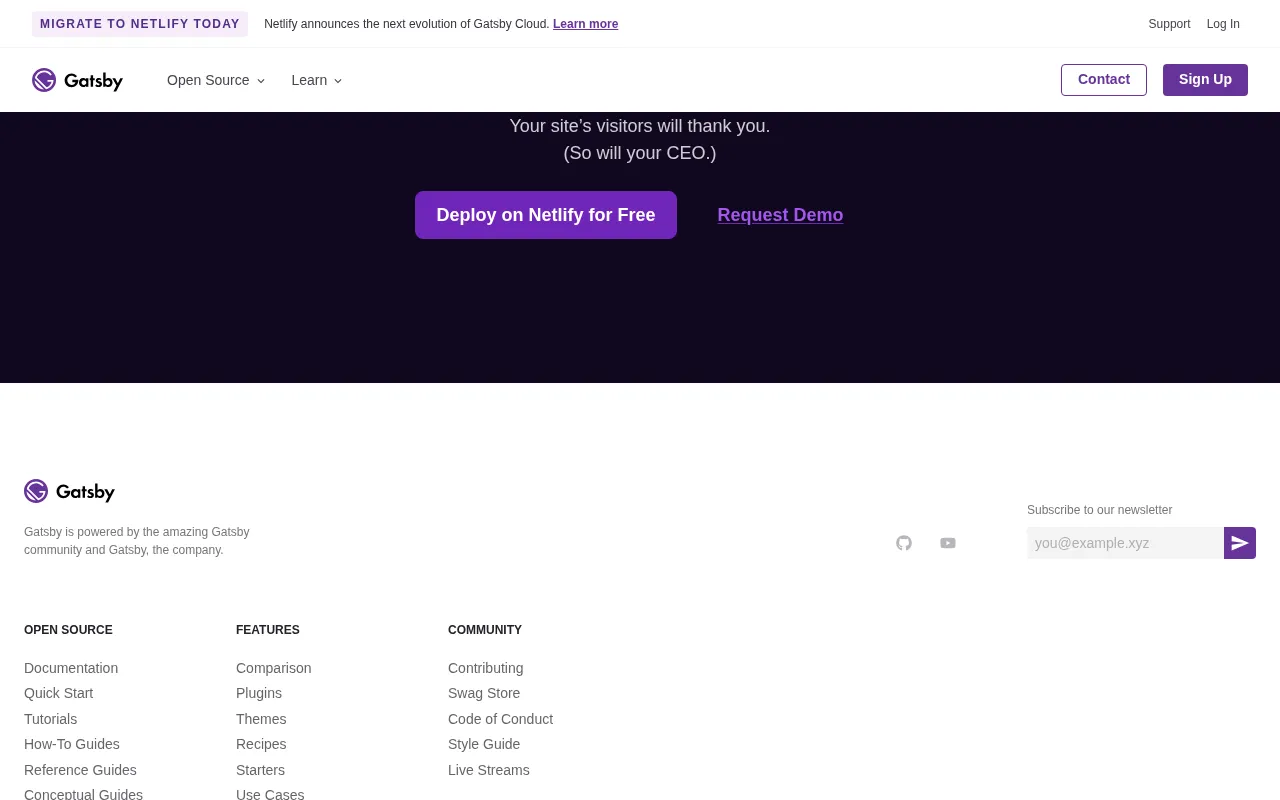Open the Support link
This screenshot has width=1280, height=800.
click(x=1169, y=24)
